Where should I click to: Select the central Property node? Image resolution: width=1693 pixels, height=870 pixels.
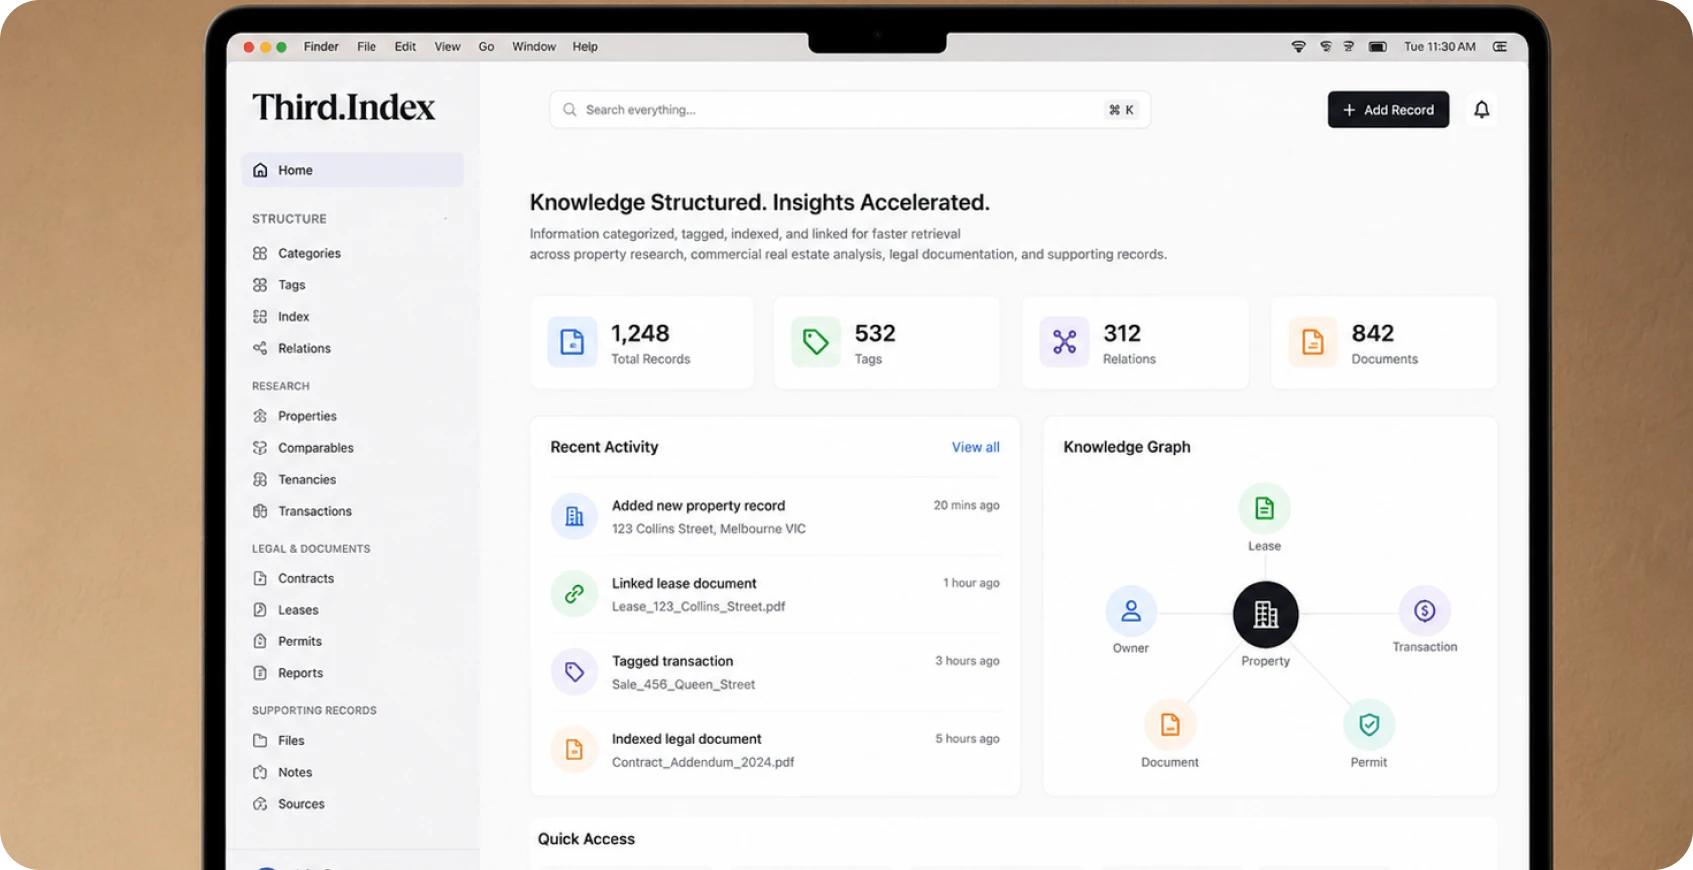(1266, 614)
